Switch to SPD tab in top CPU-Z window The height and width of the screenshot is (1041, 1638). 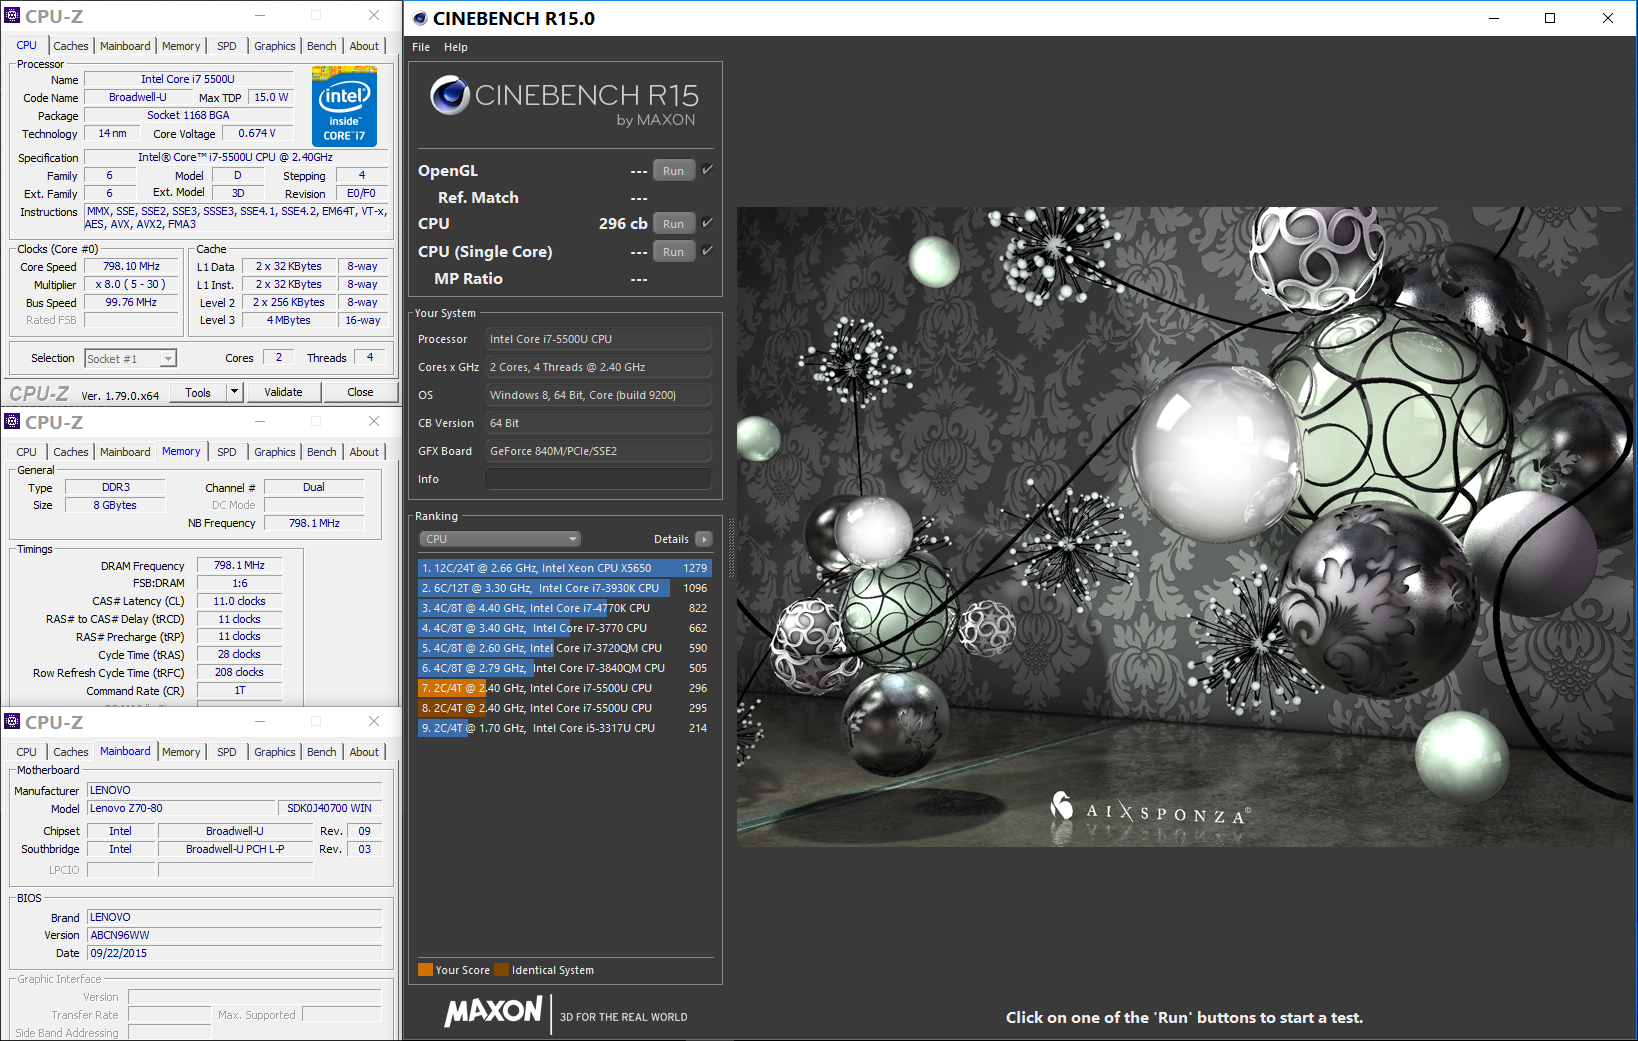click(227, 46)
